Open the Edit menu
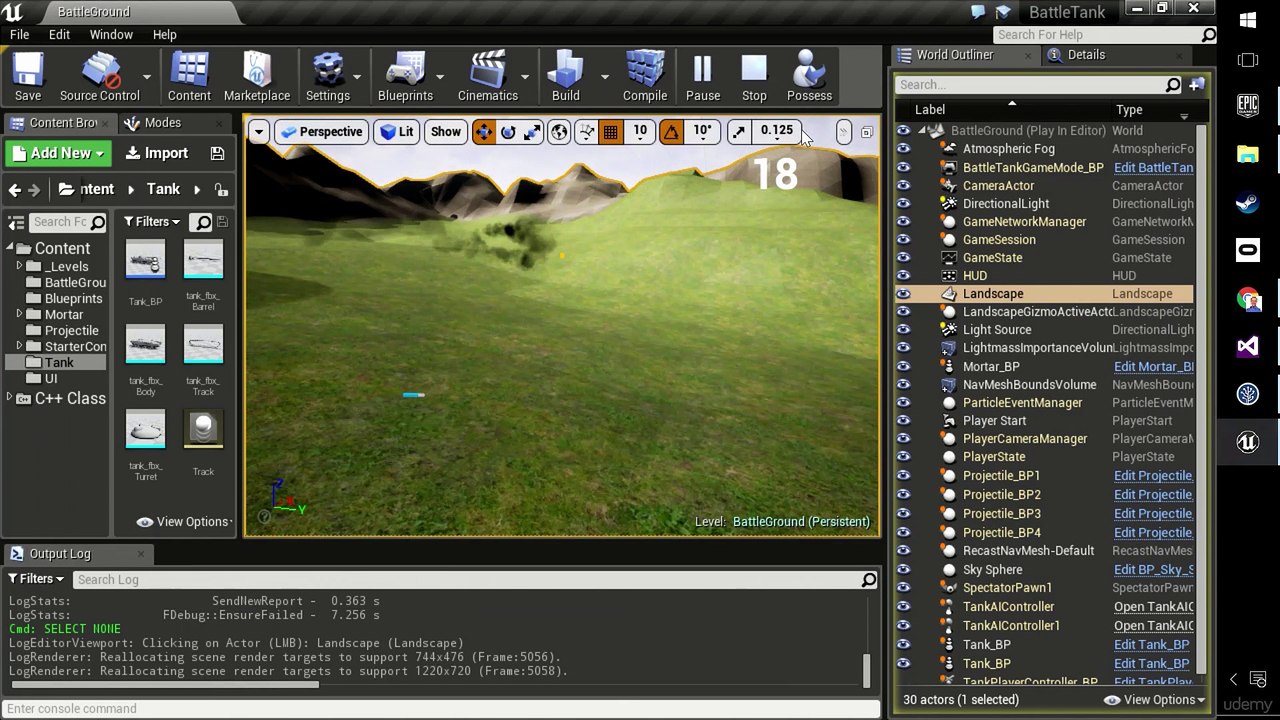Viewport: 1280px width, 720px height. coord(59,34)
